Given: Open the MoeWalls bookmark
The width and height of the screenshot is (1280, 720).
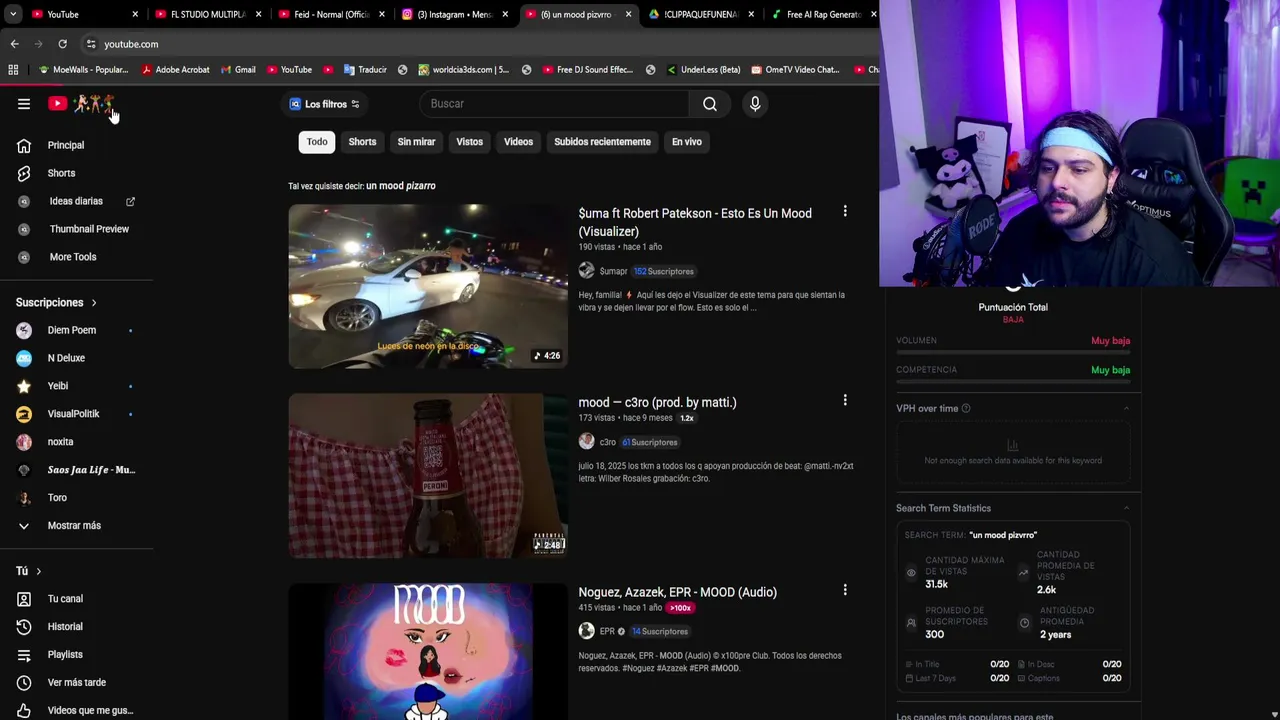Looking at the screenshot, I should [x=83, y=70].
